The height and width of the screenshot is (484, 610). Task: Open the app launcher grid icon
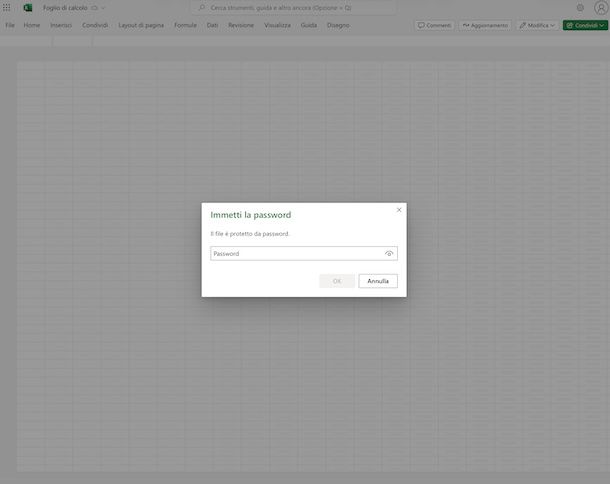click(7, 7)
